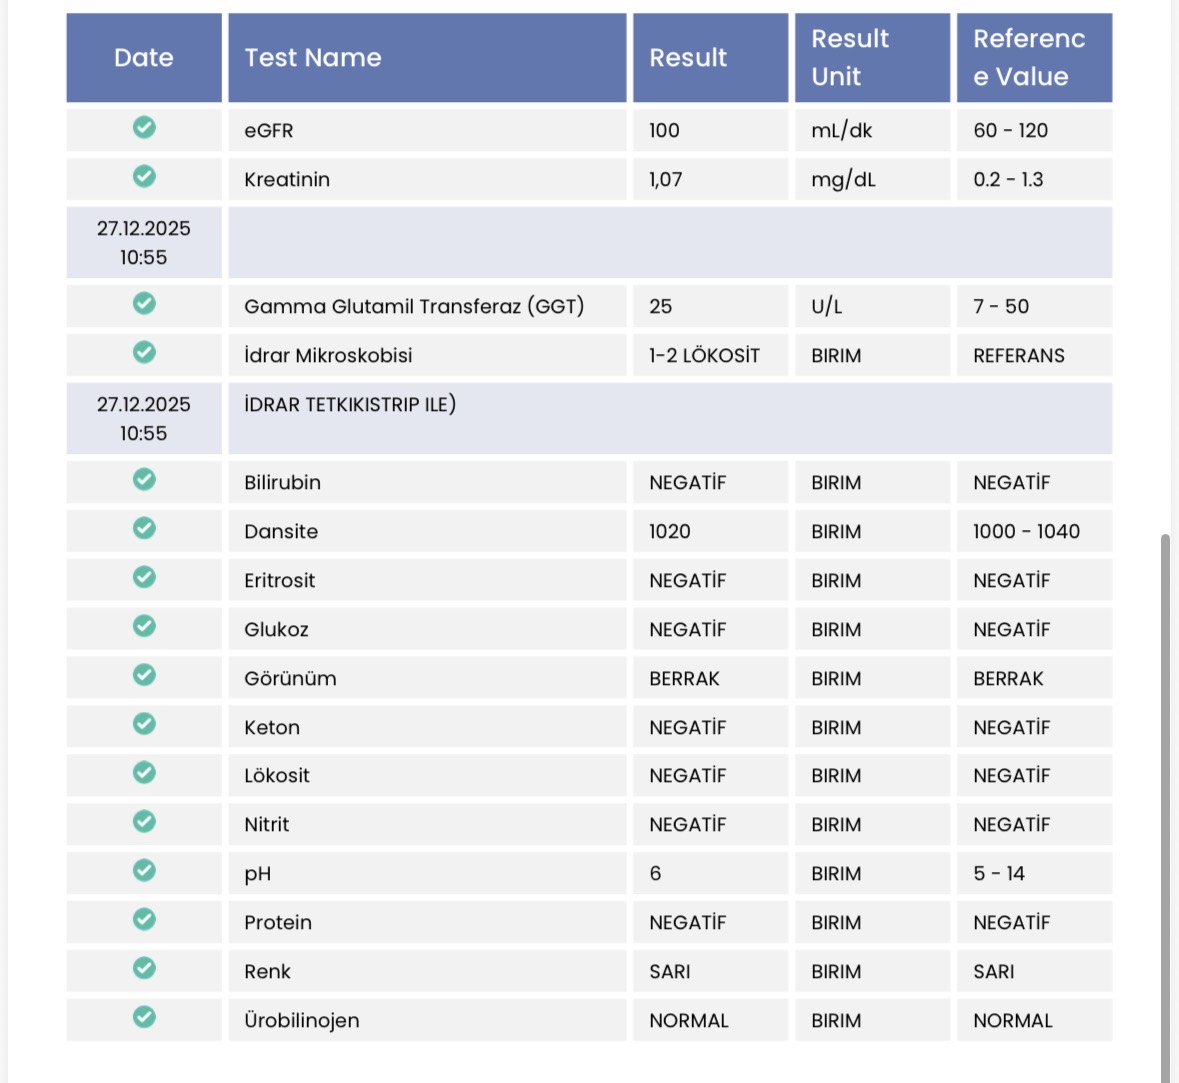Click the vertical scrollbar on the right
Image resolution: width=1179 pixels, height=1083 pixels.
coord(1165,800)
